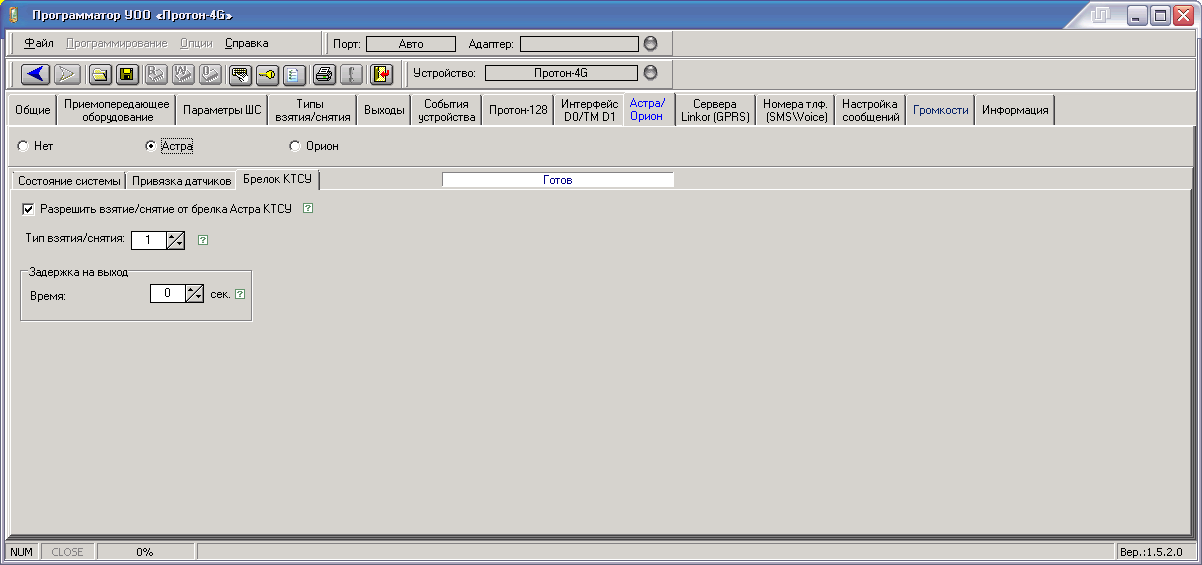Click the device status indicator lamp
Viewport: 1202px width, 565px height.
tap(651, 73)
